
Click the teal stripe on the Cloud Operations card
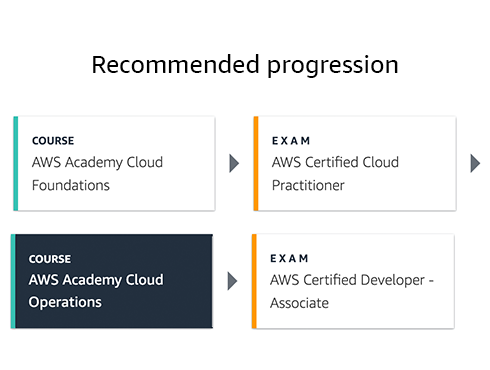point(13,281)
